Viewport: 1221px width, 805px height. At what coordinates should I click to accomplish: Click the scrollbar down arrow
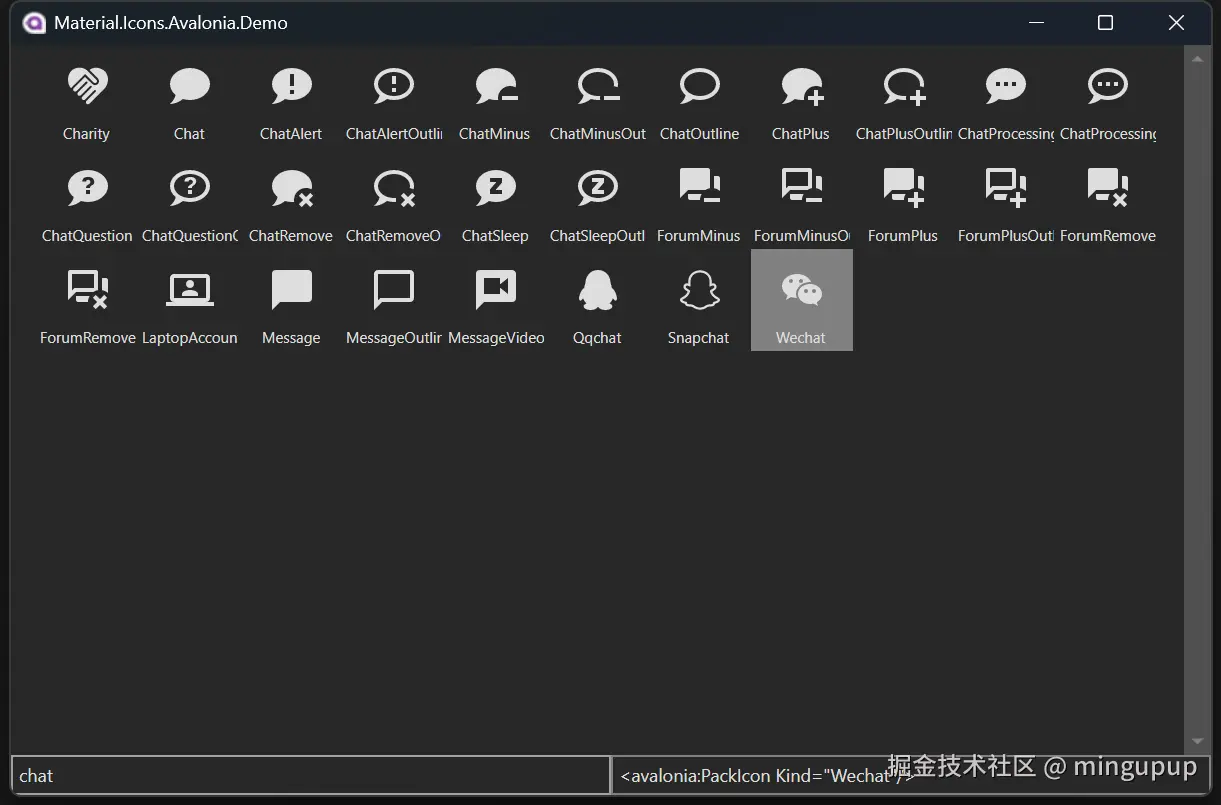tap(1197, 741)
